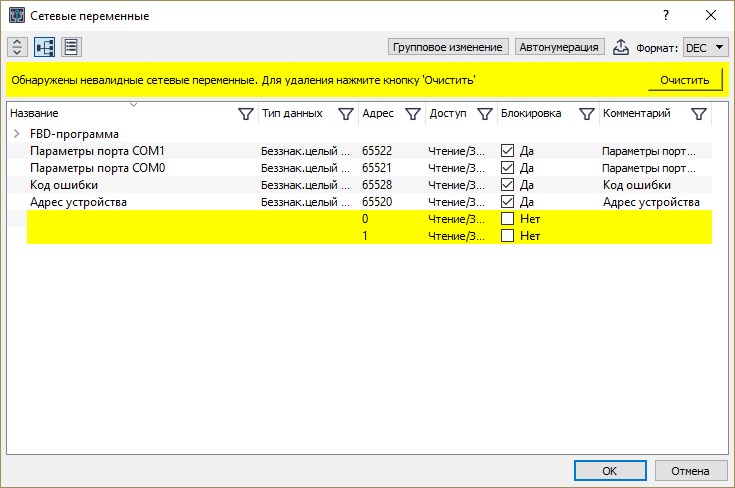This screenshot has width=735, height=488.
Task: Click the expand/collapse all rows icon
Action: pos(17,47)
